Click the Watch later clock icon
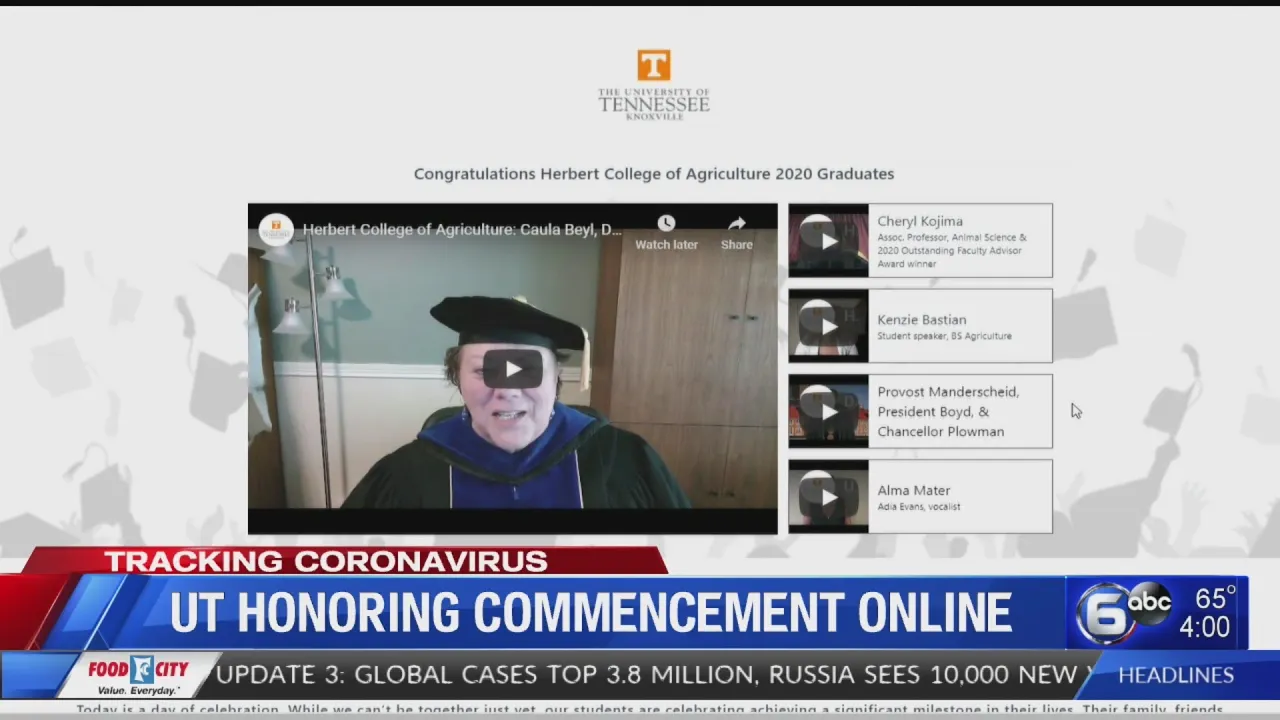 pyautogui.click(x=666, y=223)
